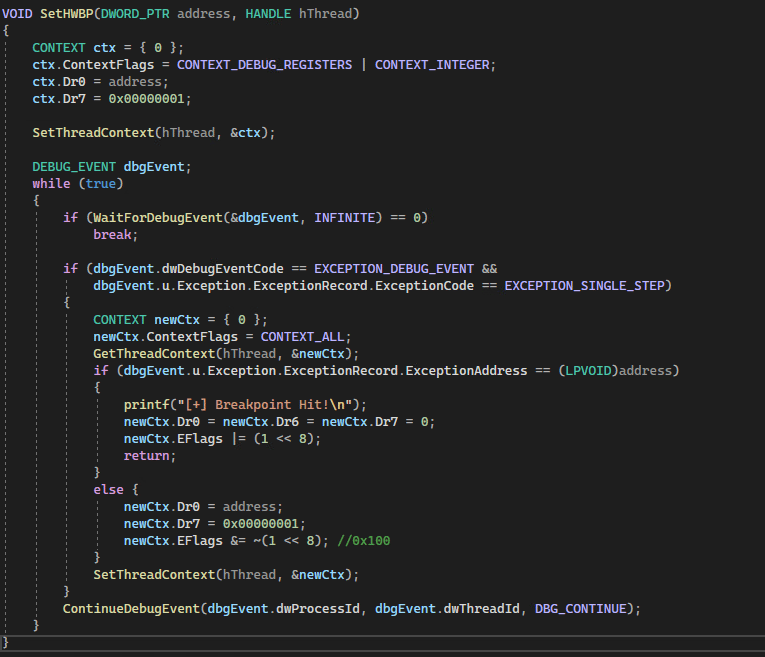The width and height of the screenshot is (765, 657).
Task: Click the printf function call
Action: (x=146, y=405)
